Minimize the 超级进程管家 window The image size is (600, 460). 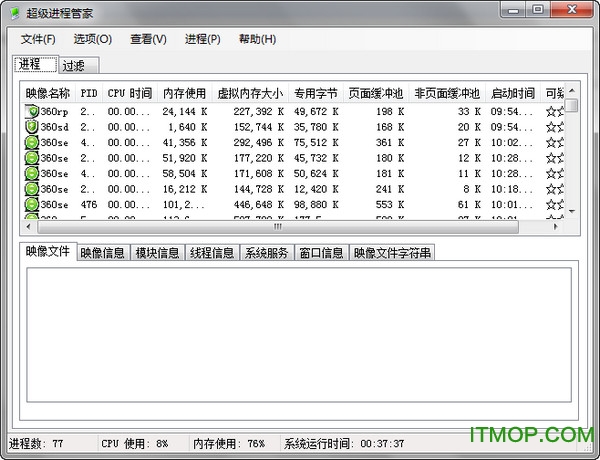point(513,10)
